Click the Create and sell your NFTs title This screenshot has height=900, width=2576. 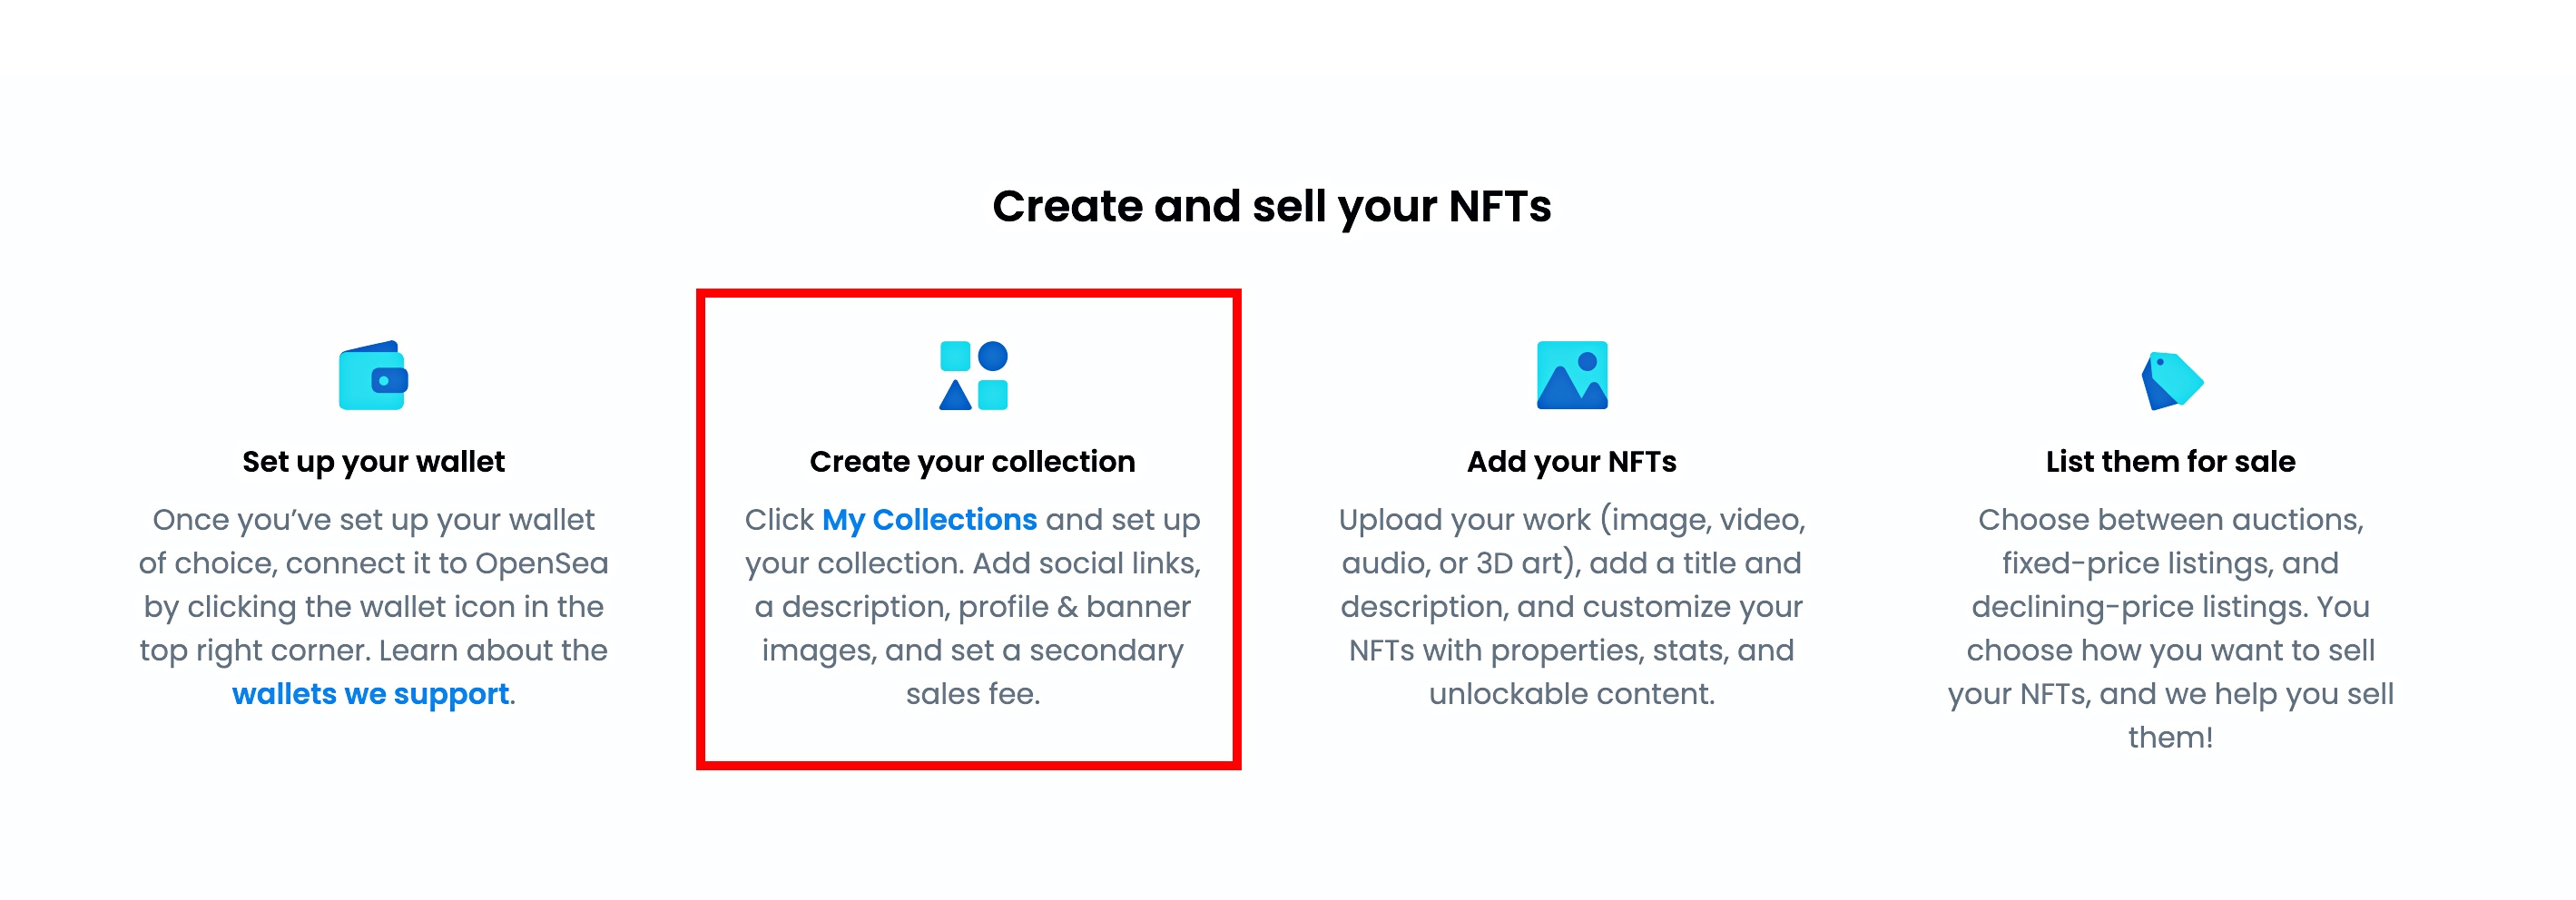1271,207
